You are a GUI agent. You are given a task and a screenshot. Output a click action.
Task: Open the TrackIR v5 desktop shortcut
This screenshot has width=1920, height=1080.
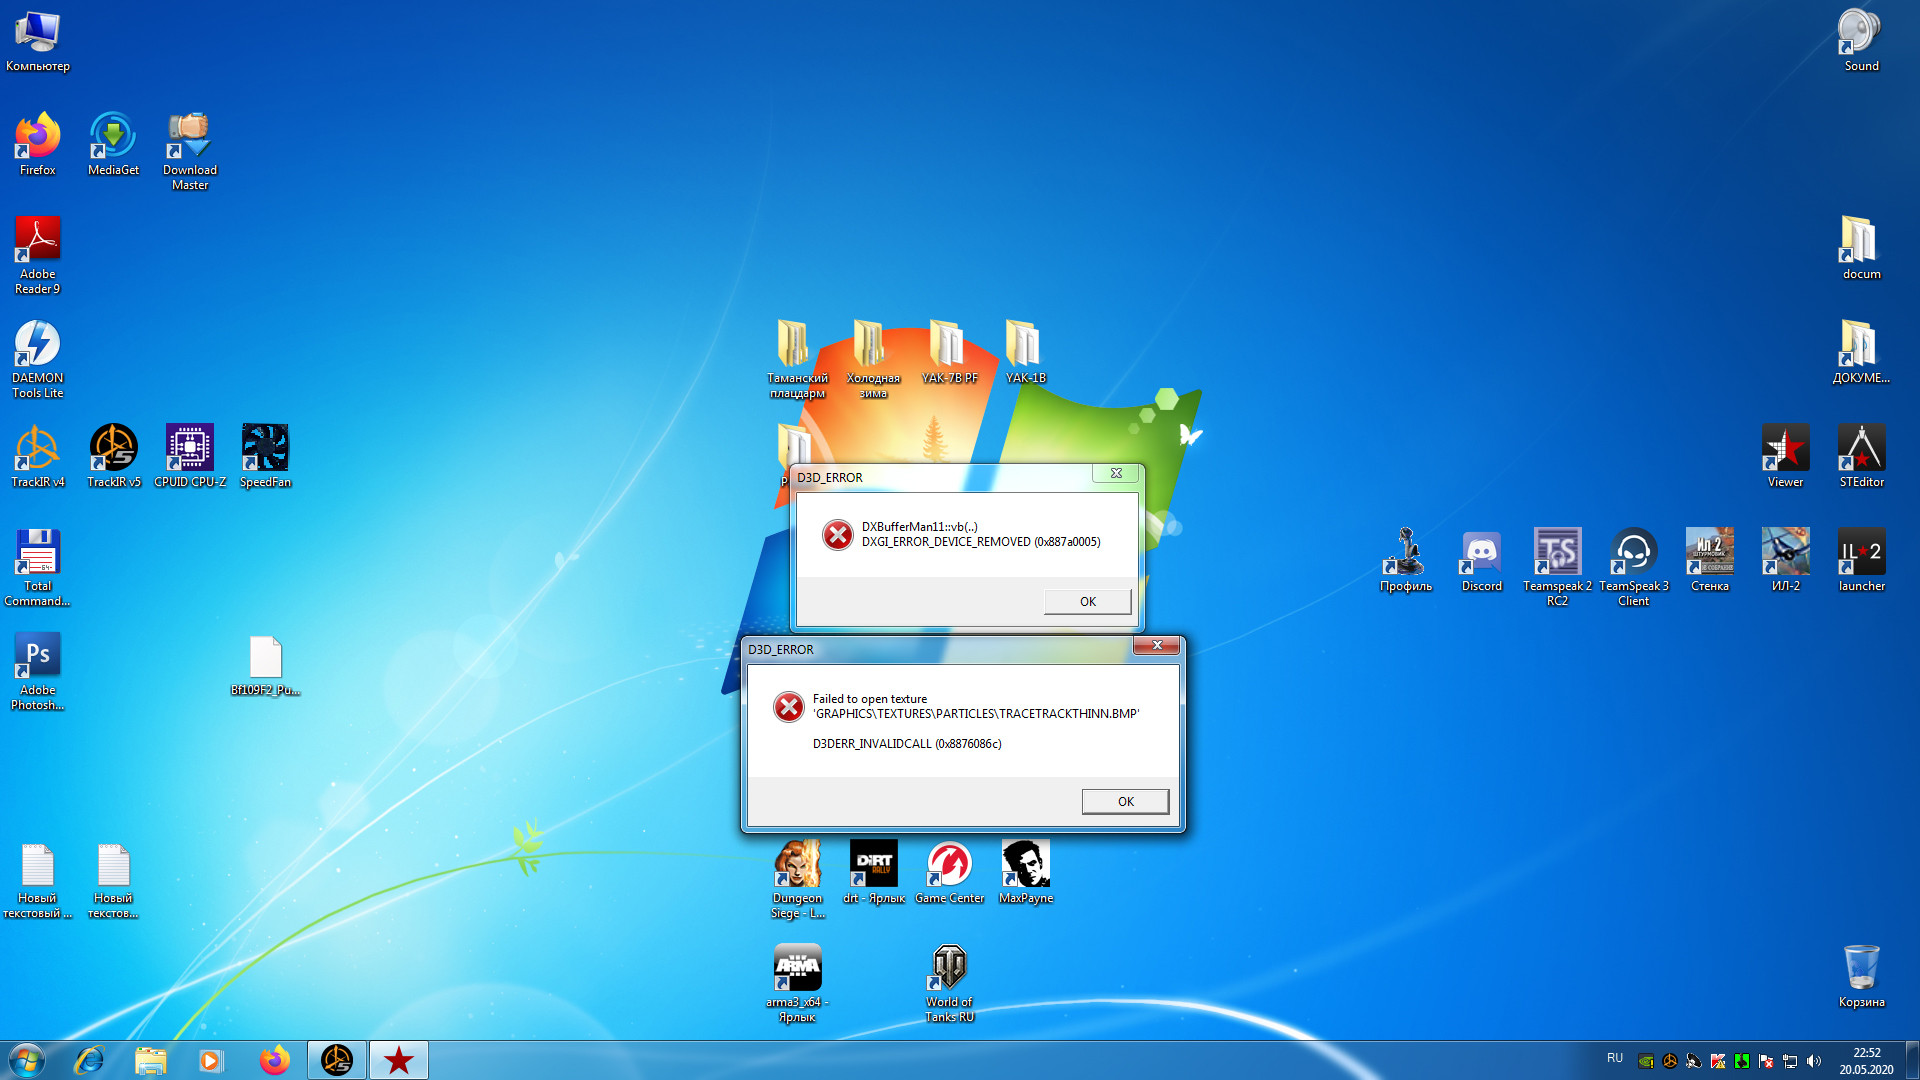[x=114, y=456]
